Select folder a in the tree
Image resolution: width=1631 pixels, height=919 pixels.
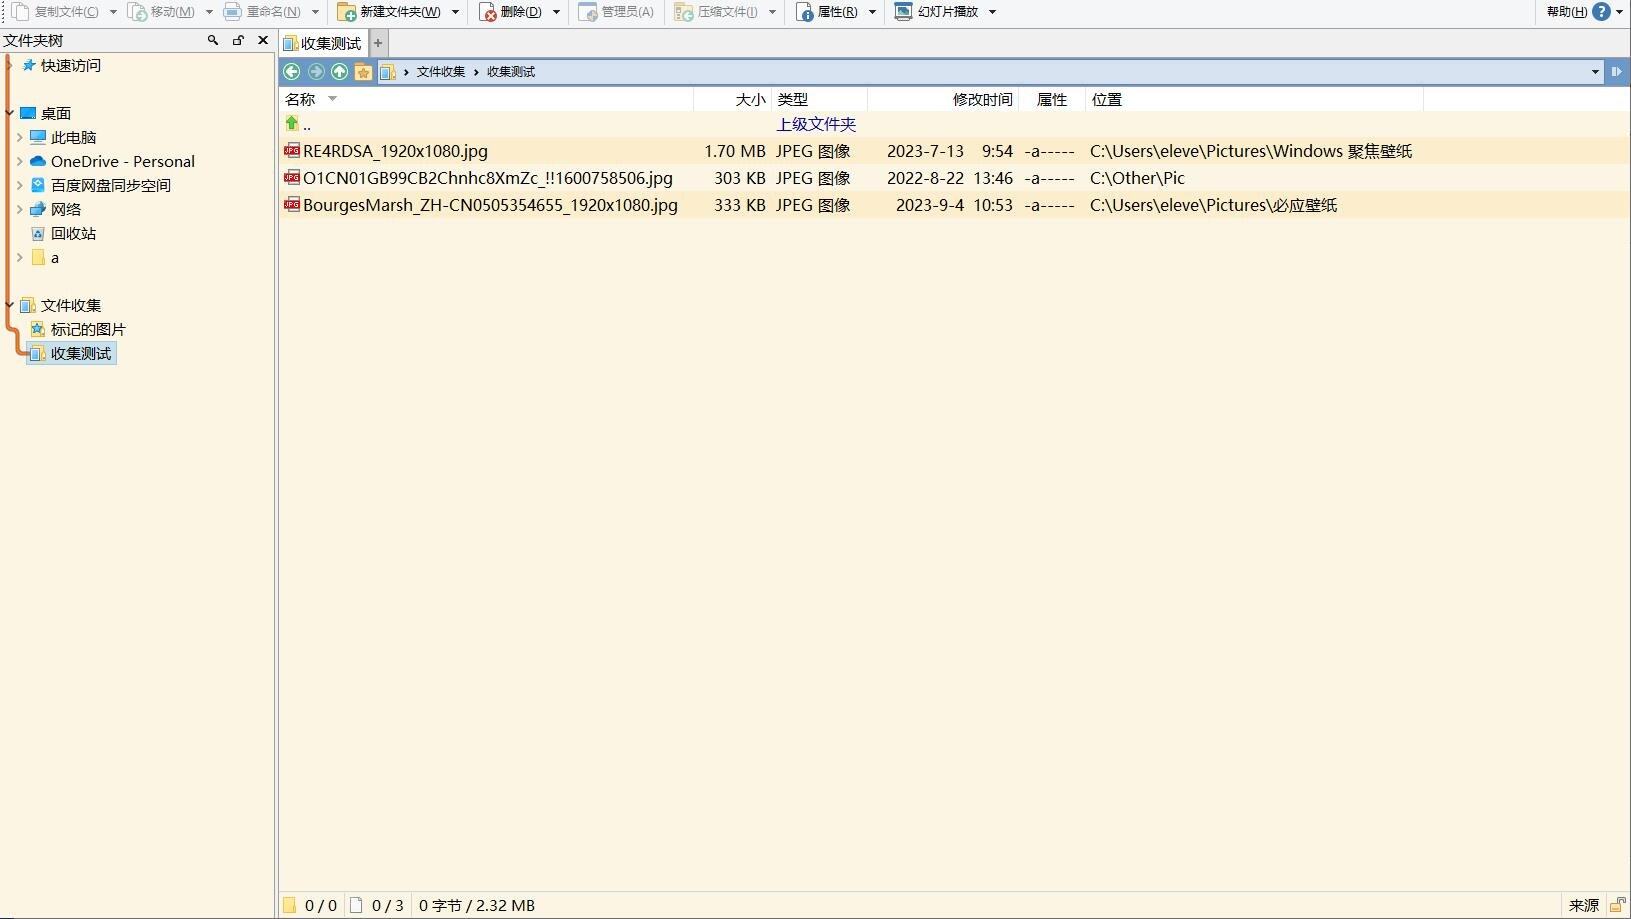54,257
